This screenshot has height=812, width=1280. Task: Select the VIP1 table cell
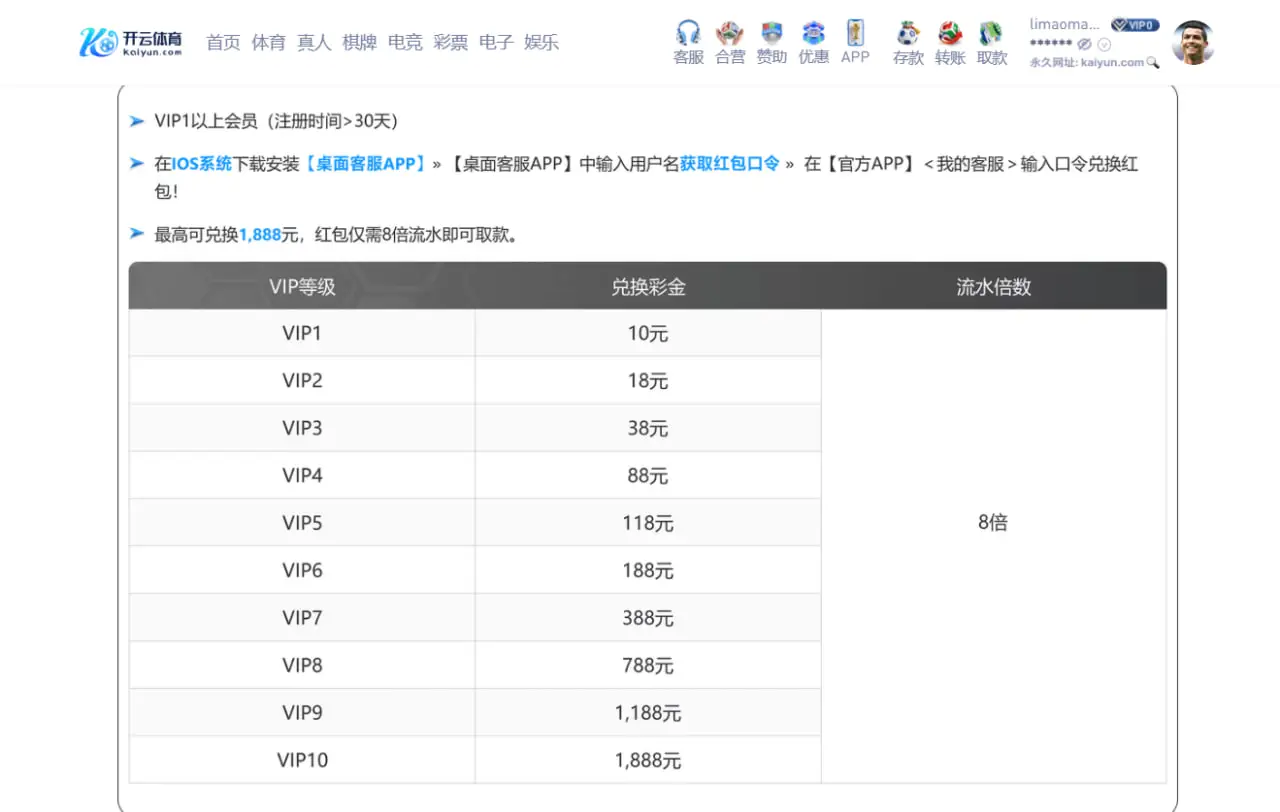coord(302,333)
